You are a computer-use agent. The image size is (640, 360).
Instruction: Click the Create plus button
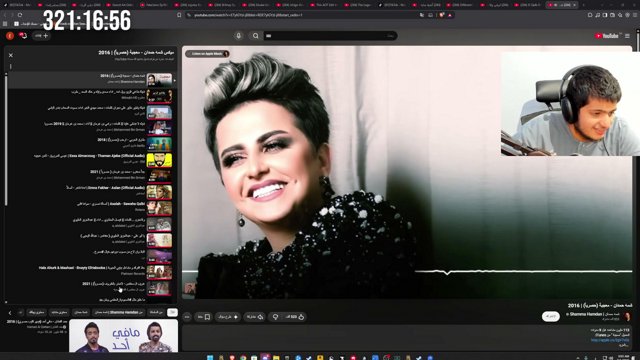pos(41,36)
